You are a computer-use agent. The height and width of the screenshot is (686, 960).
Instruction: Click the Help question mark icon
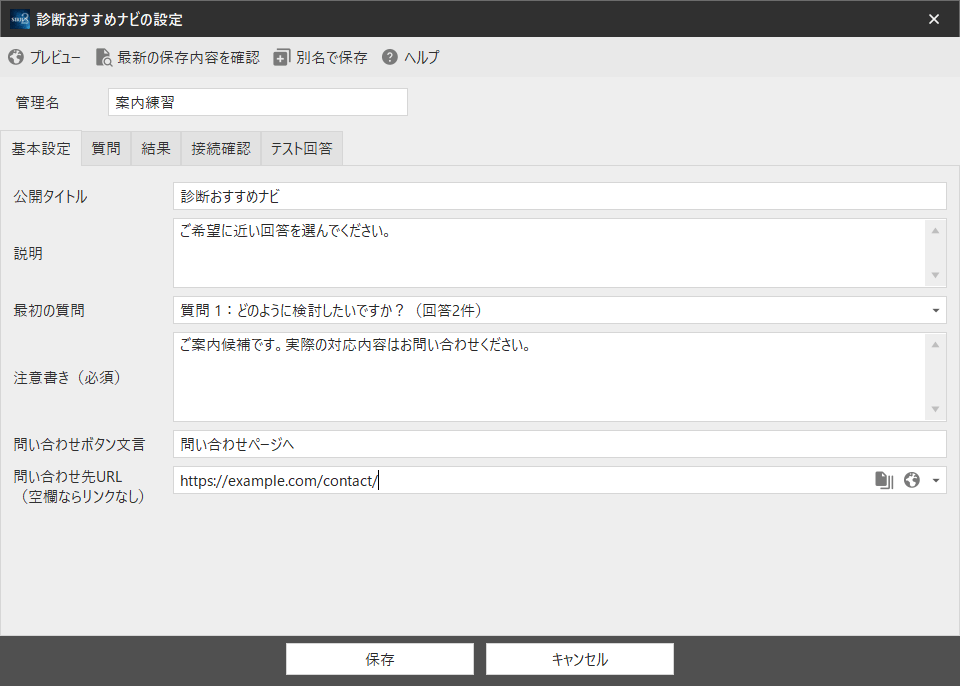tap(390, 57)
